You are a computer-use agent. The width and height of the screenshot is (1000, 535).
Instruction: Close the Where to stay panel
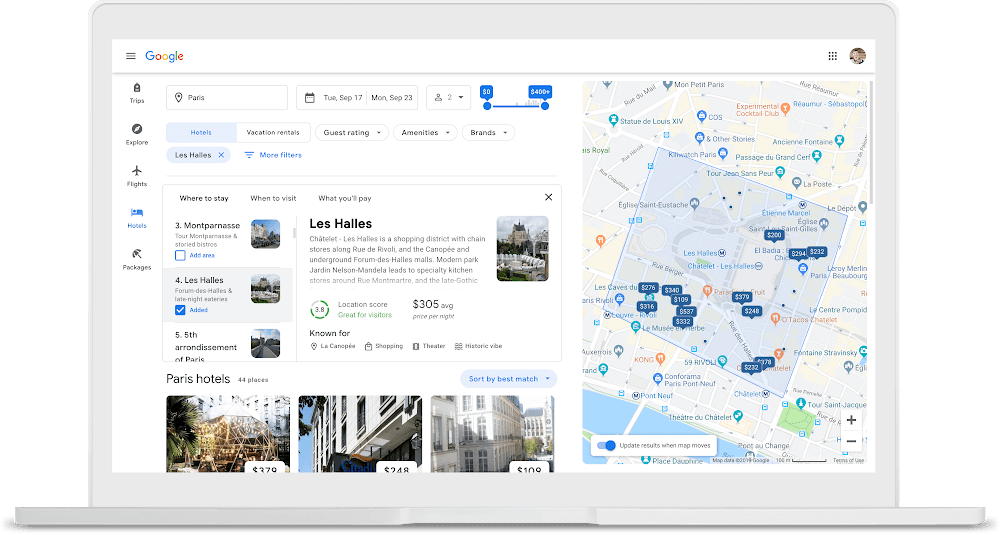548,197
